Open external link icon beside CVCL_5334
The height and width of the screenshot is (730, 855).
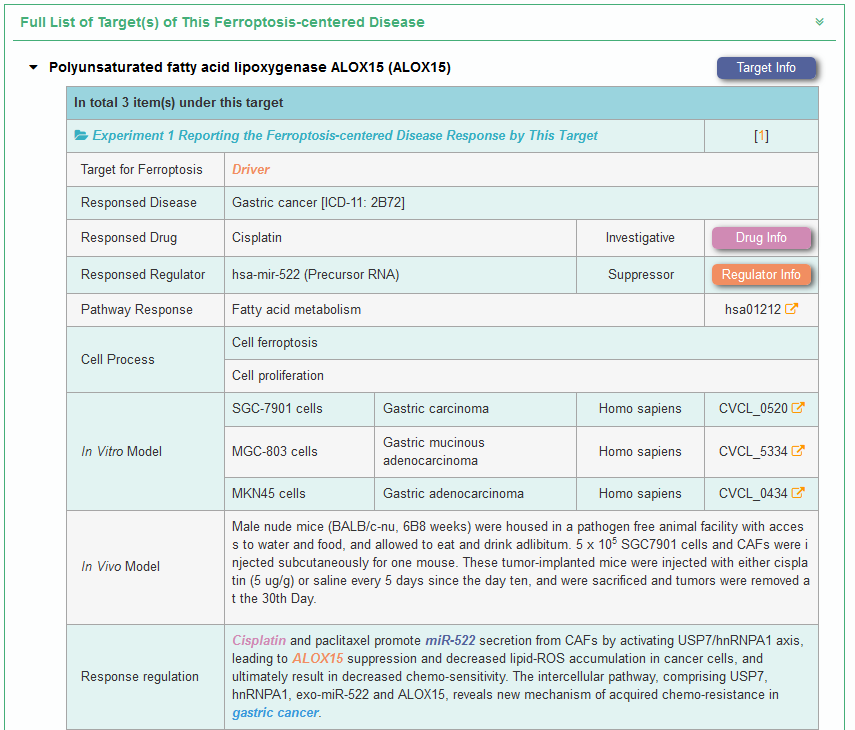(x=798, y=451)
